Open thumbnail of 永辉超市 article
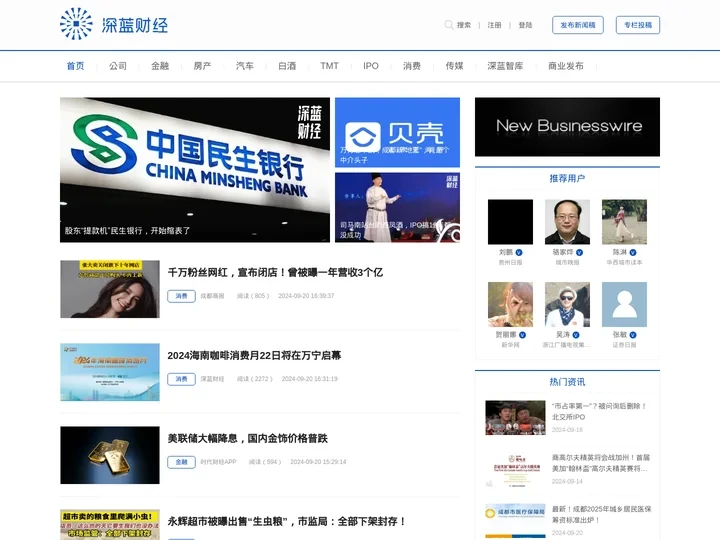This screenshot has width=720, height=540. (110, 524)
